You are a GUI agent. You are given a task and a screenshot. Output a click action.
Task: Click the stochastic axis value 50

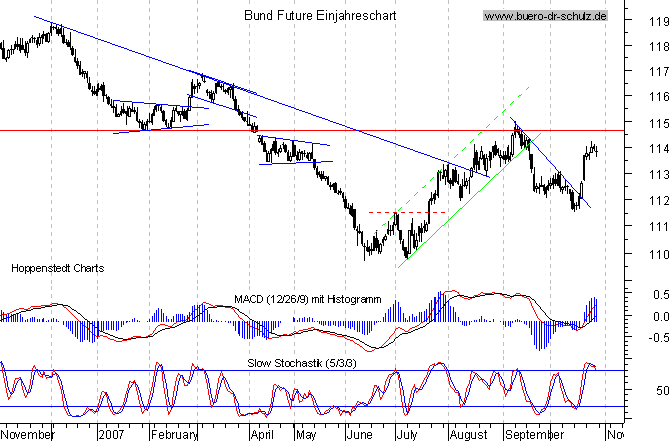[663, 390]
